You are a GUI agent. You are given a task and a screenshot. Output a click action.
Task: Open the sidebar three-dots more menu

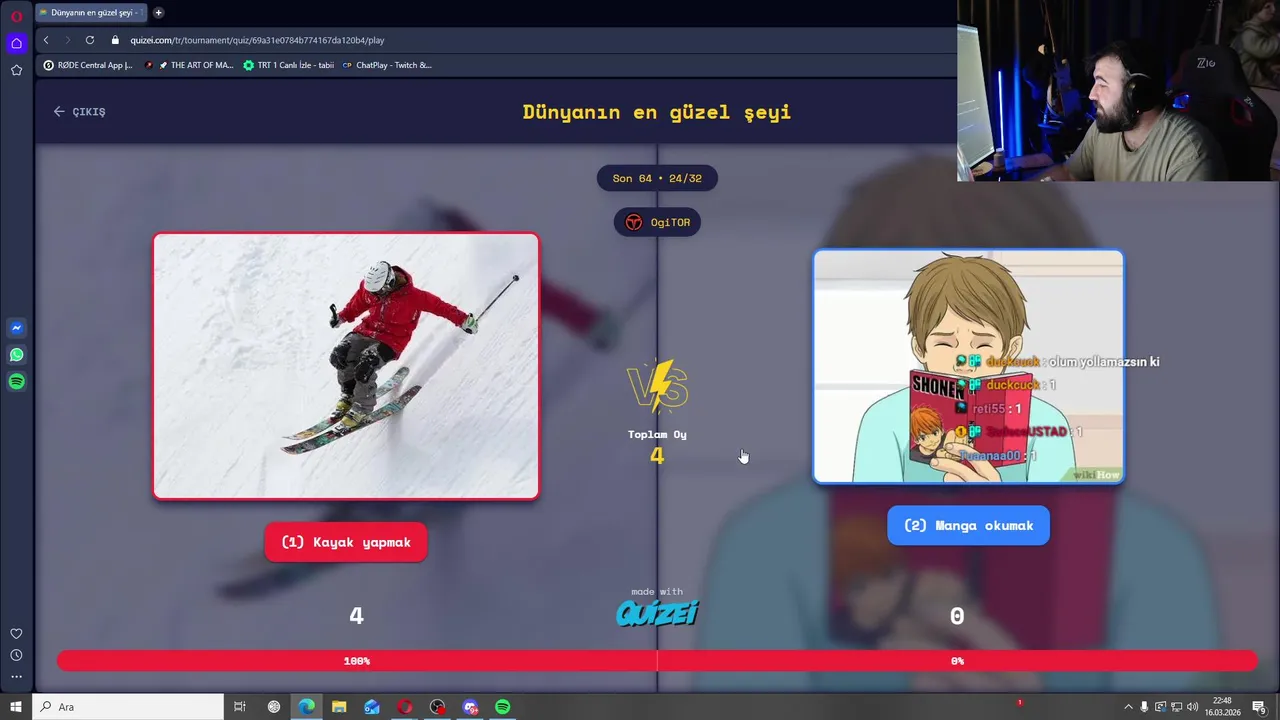[16, 677]
